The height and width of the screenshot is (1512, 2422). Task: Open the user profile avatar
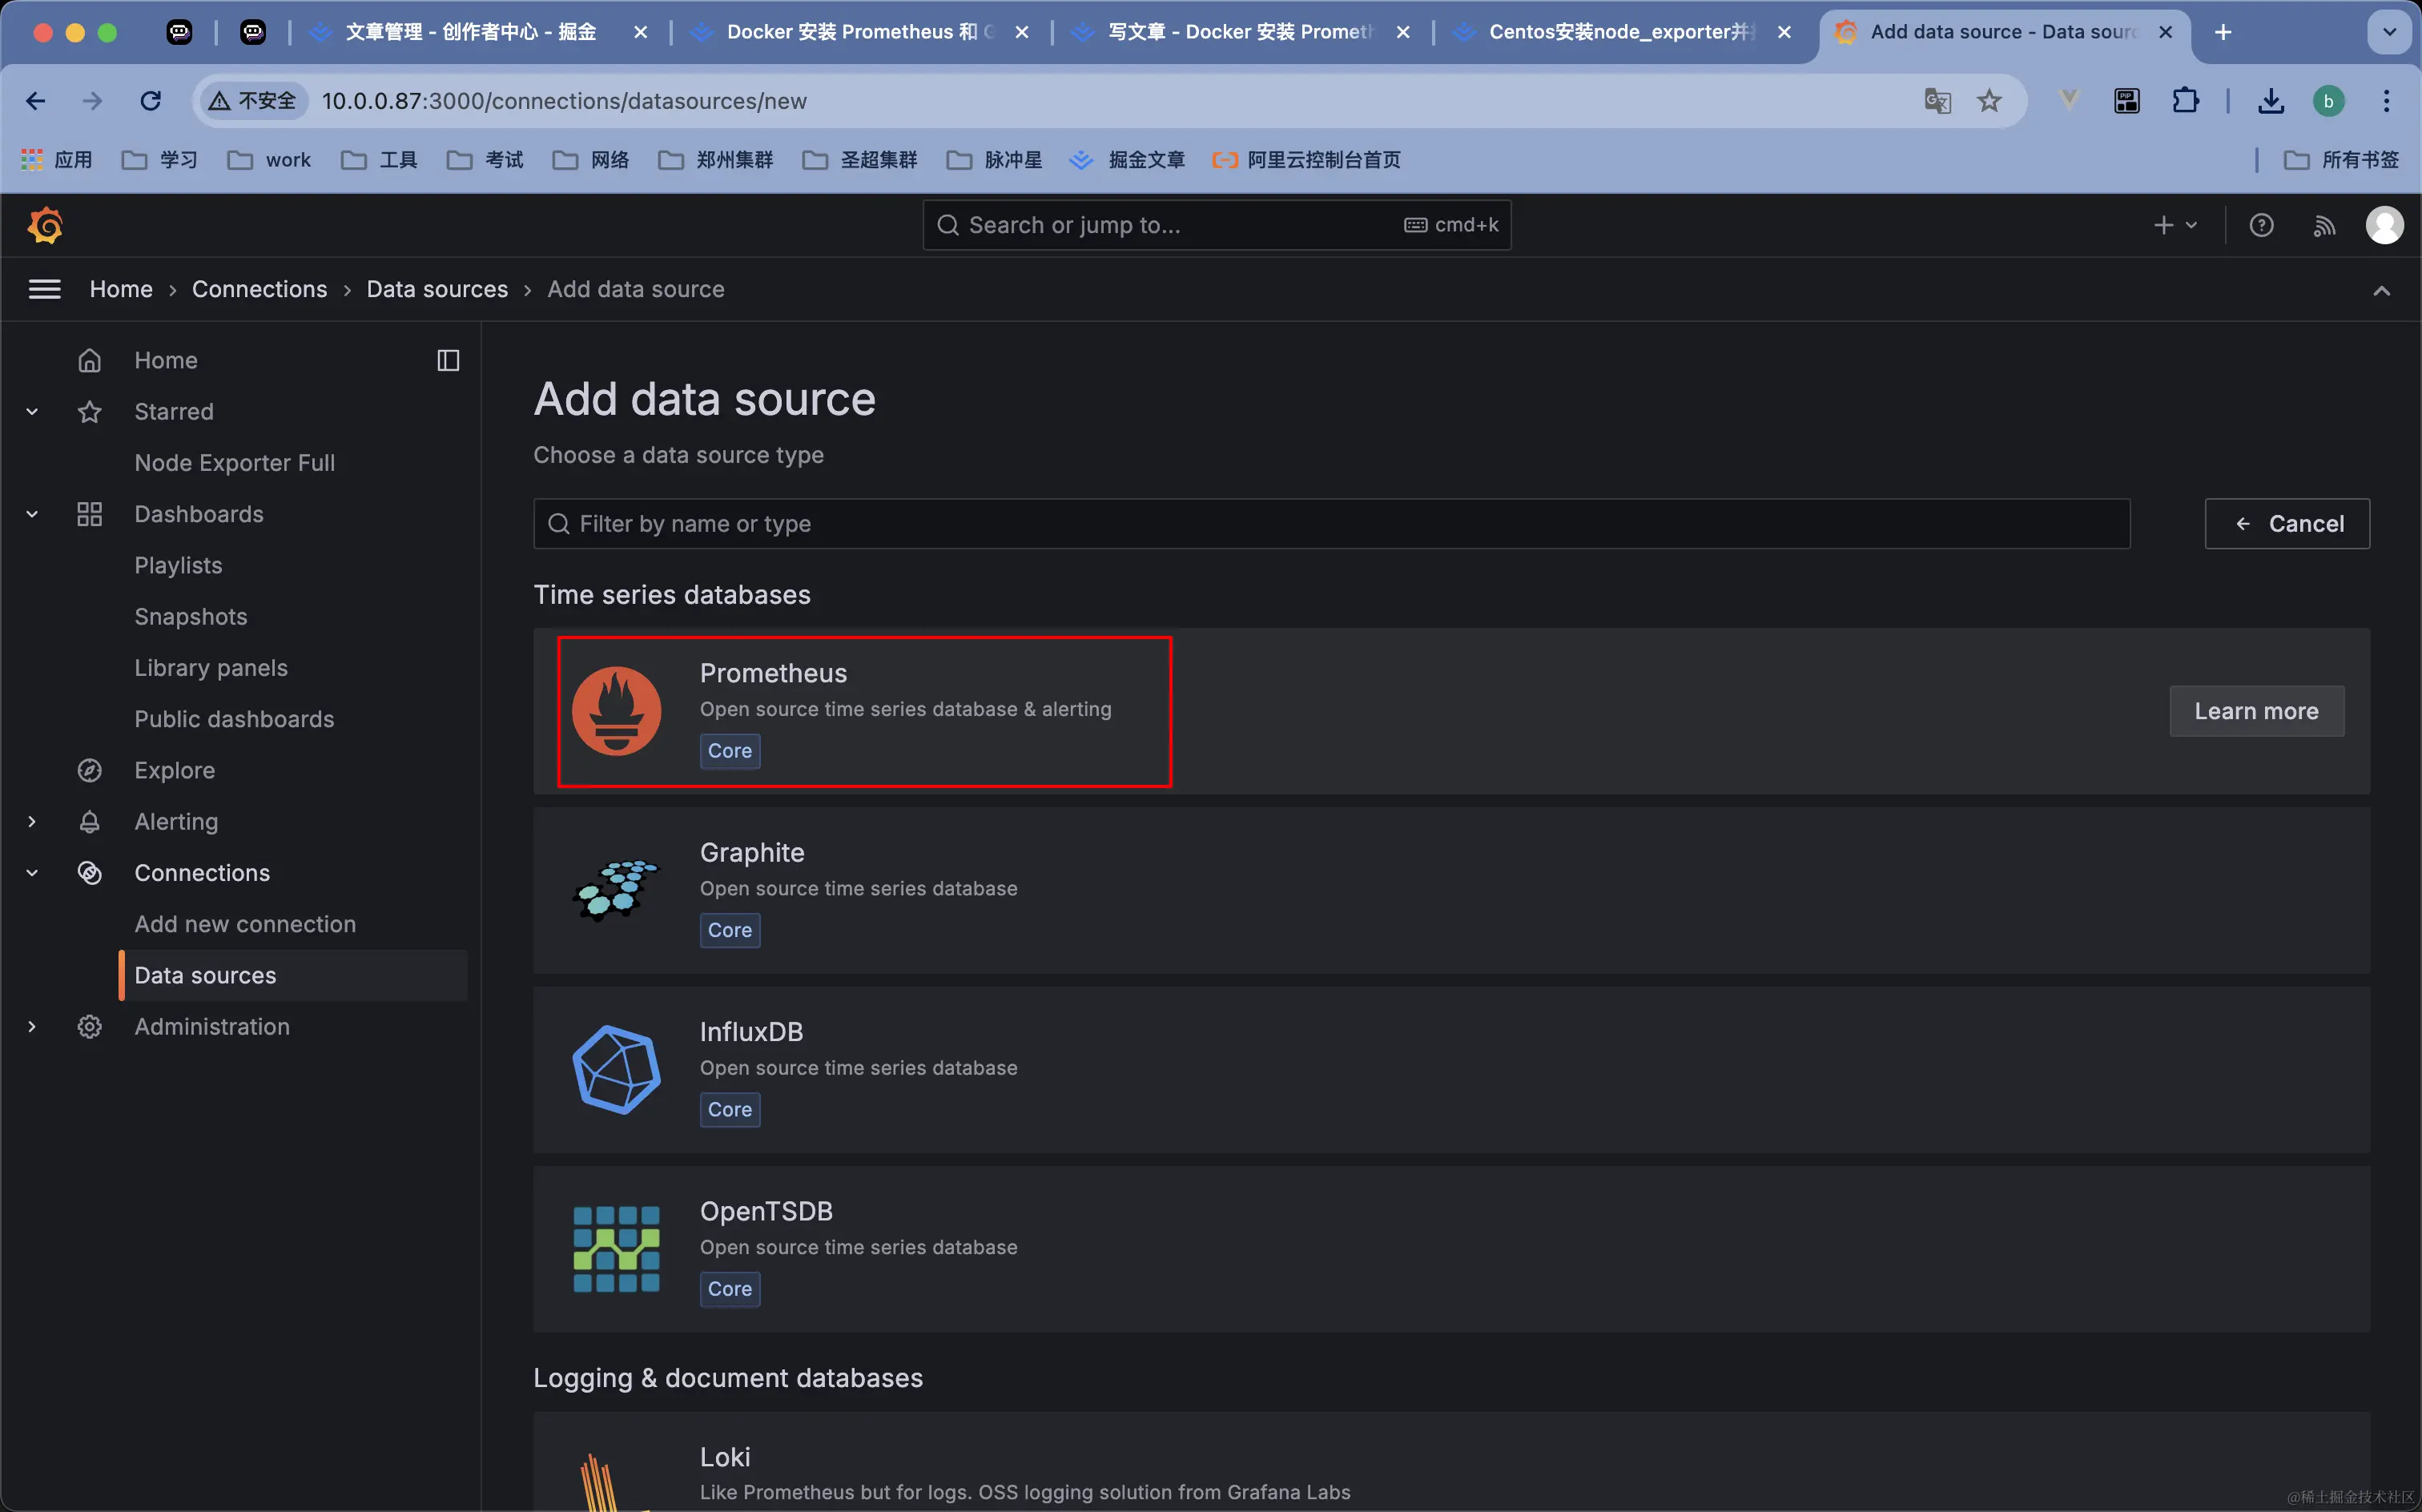(2385, 225)
